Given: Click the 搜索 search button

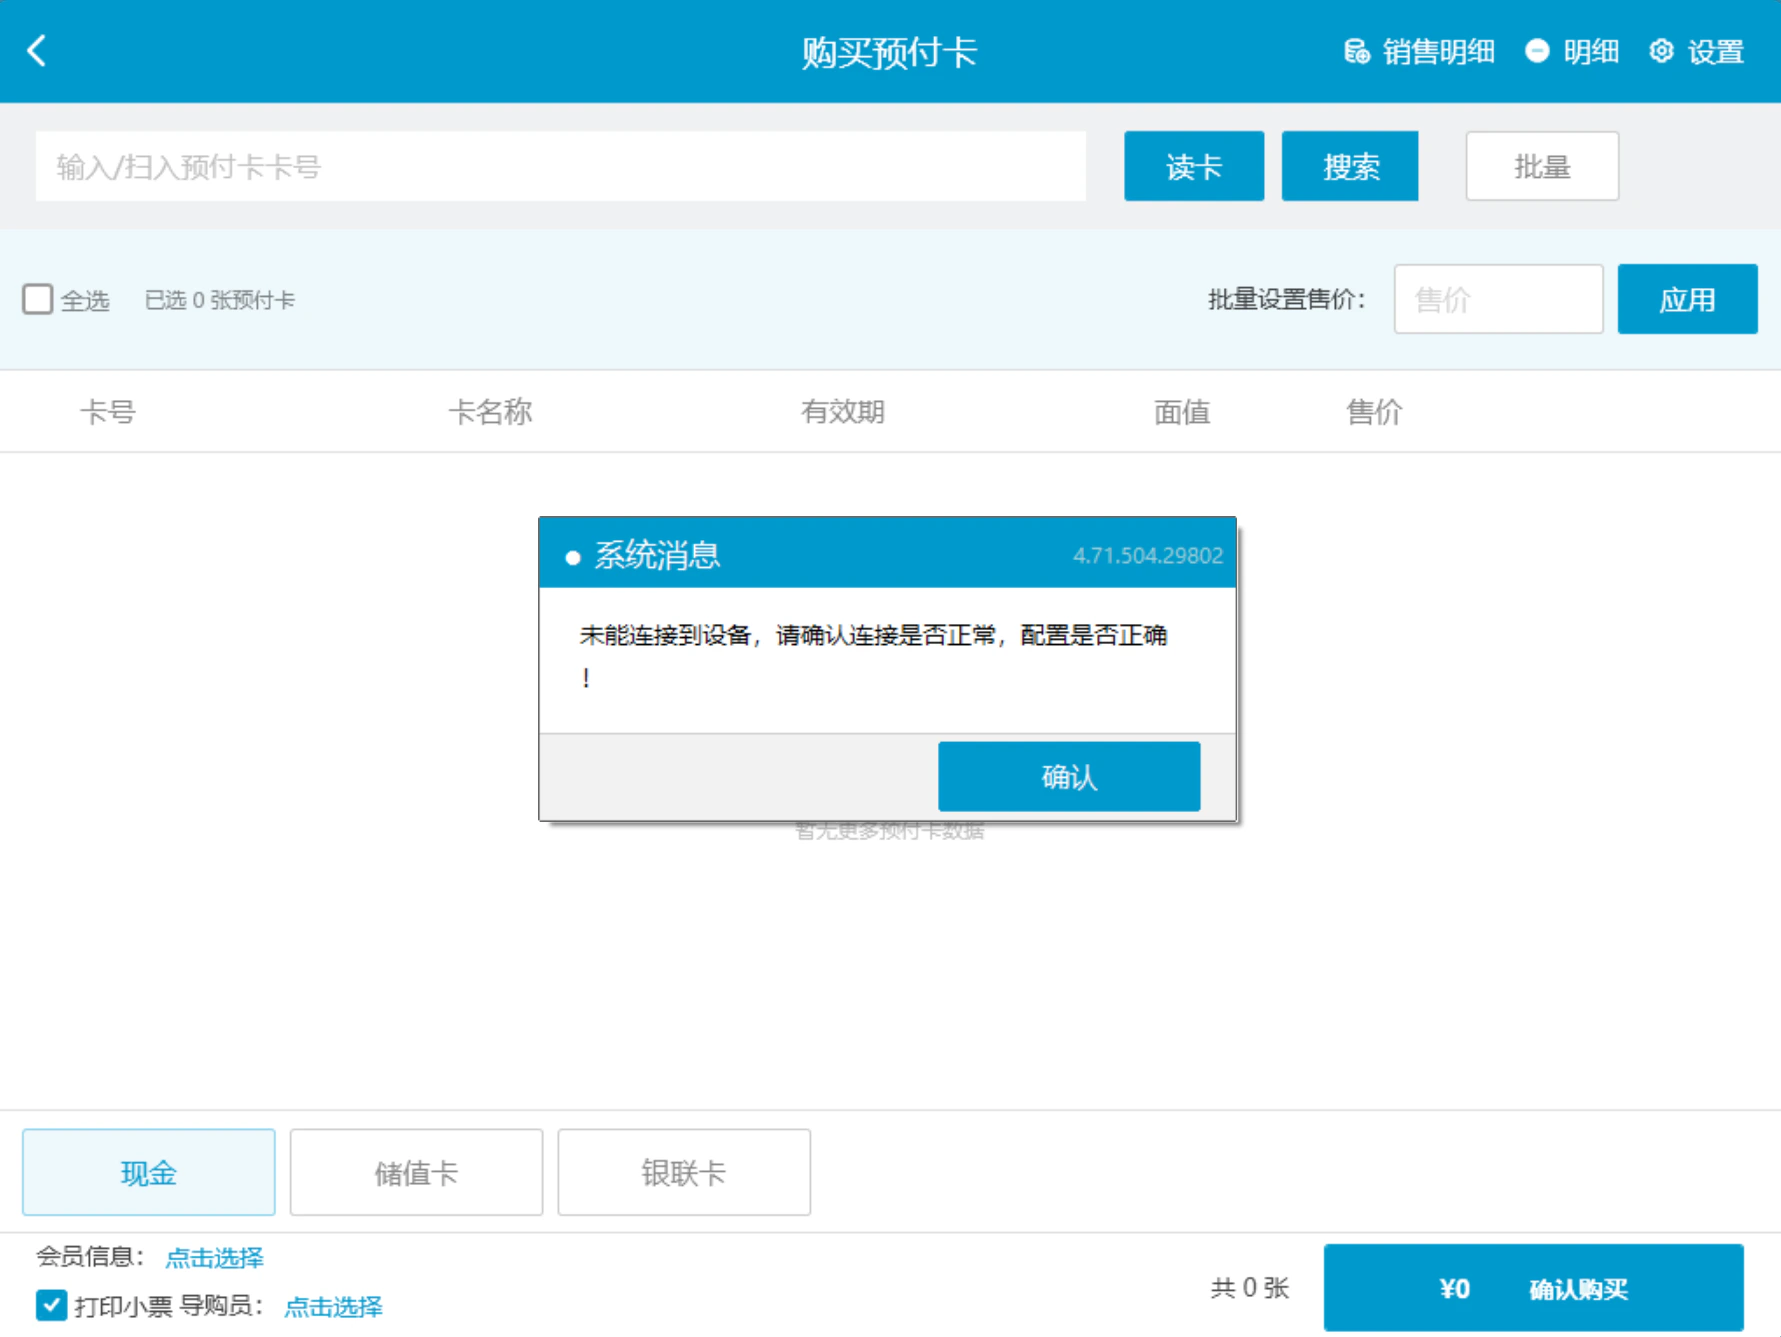Looking at the screenshot, I should (x=1350, y=166).
